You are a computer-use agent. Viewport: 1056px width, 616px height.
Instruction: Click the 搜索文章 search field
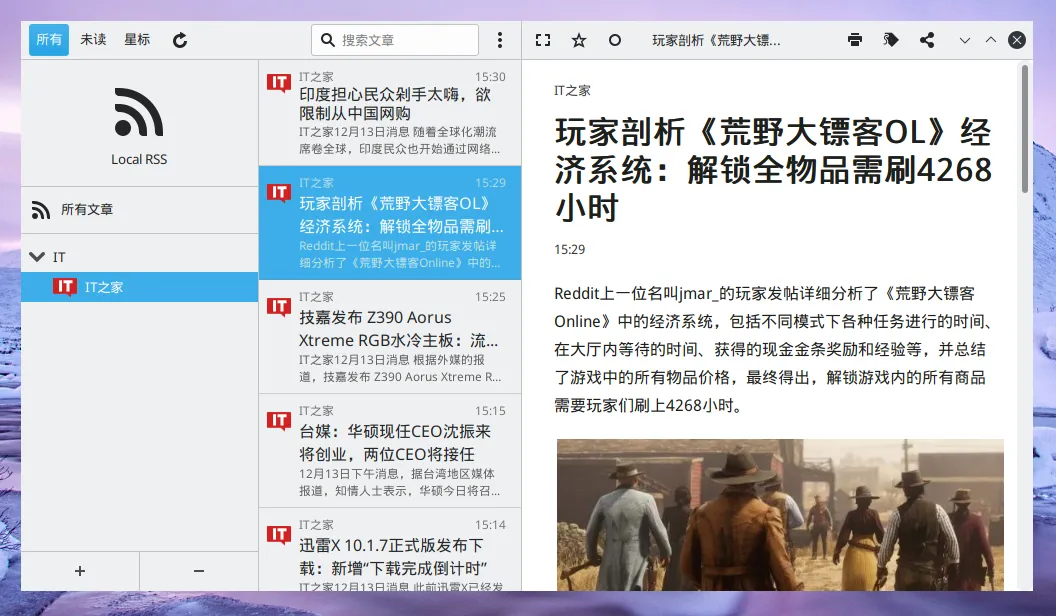click(x=405, y=40)
